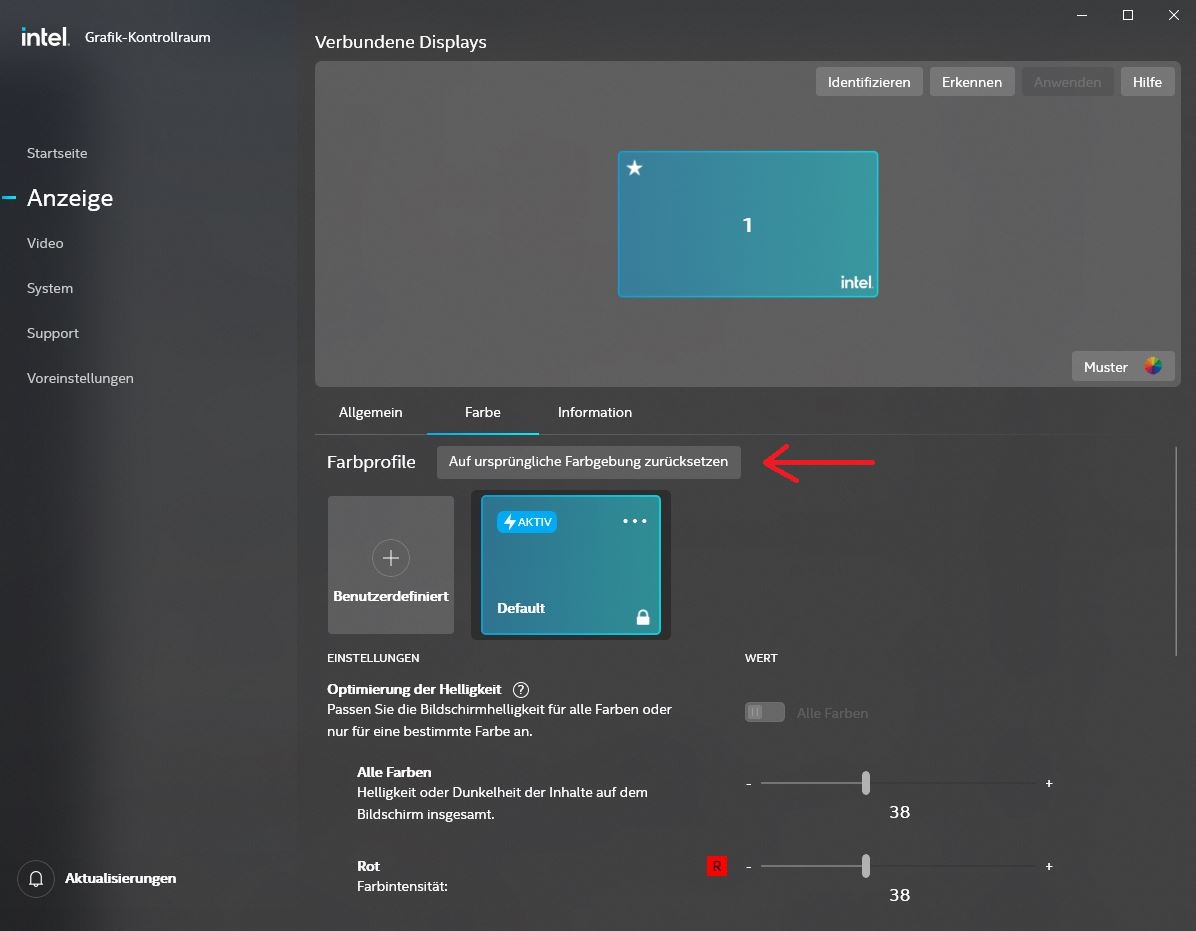Select Anzeige in the sidebar
Screen dimensions: 1196x931
(x=70, y=198)
